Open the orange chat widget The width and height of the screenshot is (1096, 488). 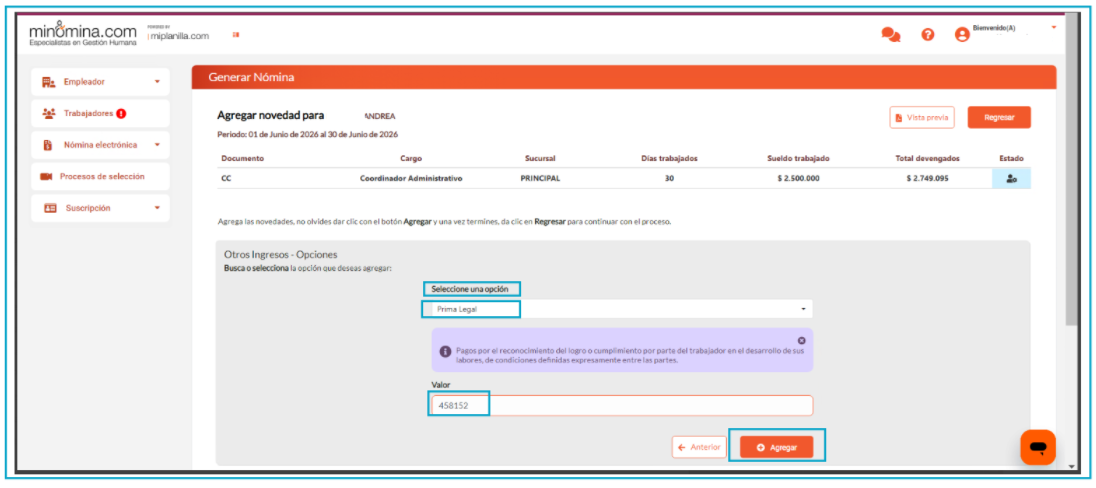click(x=1038, y=447)
